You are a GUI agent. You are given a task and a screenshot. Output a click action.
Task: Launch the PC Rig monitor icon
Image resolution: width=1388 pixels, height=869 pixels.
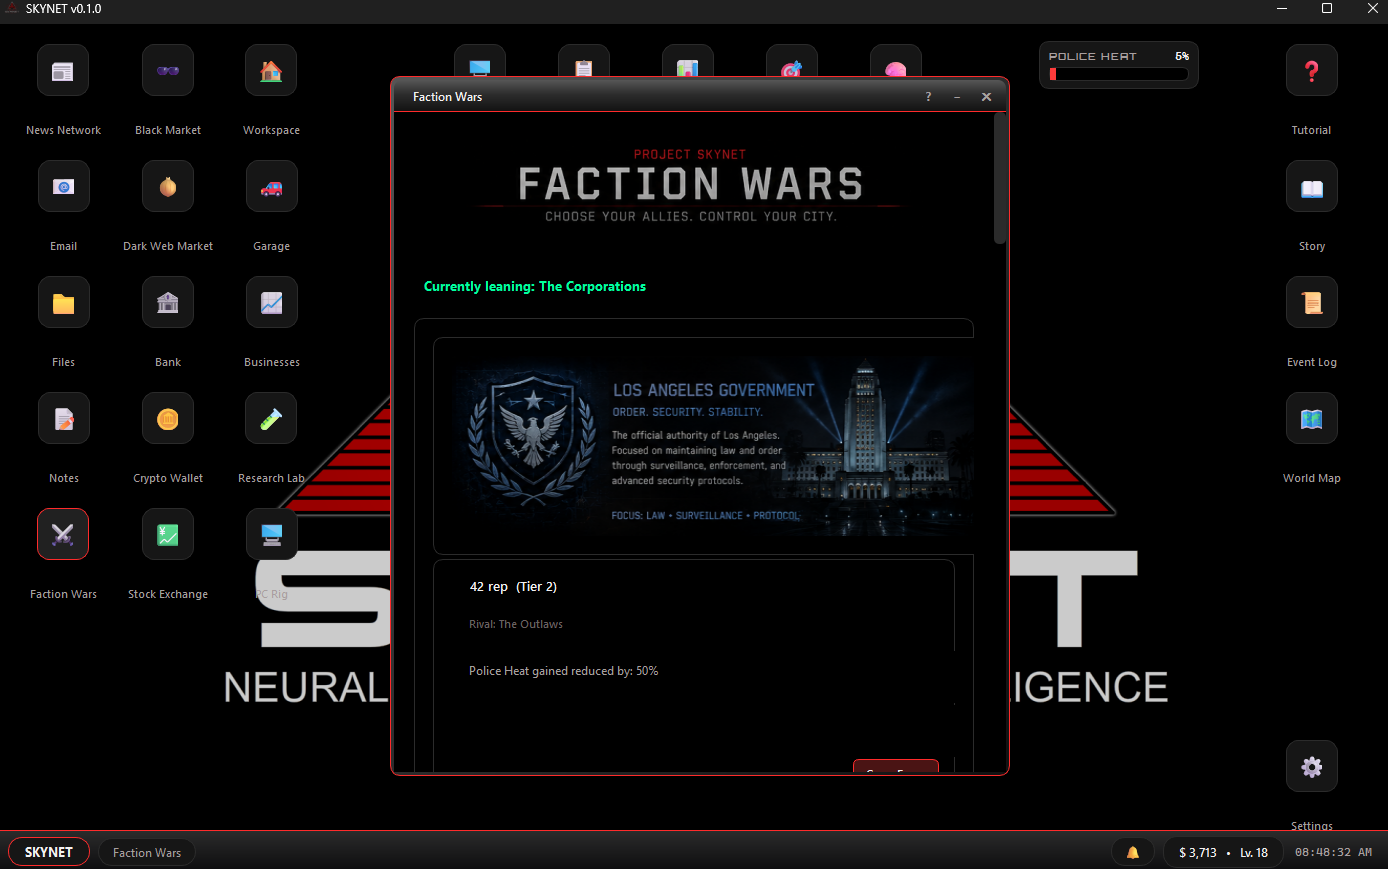(x=271, y=535)
